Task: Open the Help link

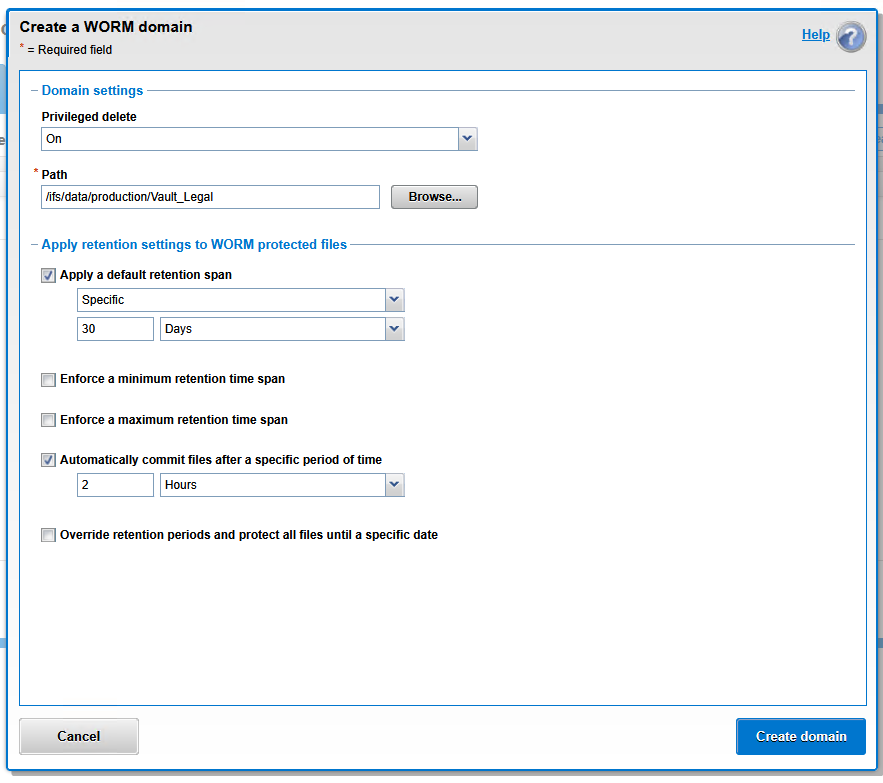Action: 816,34
